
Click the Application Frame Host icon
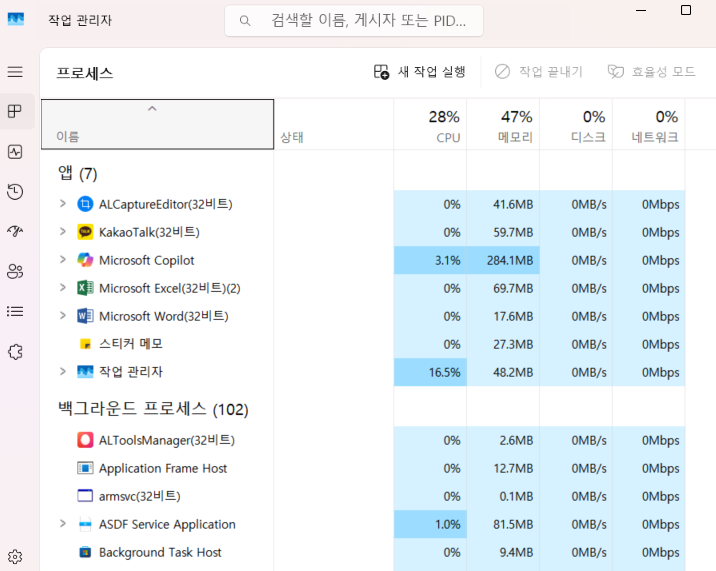[85, 468]
